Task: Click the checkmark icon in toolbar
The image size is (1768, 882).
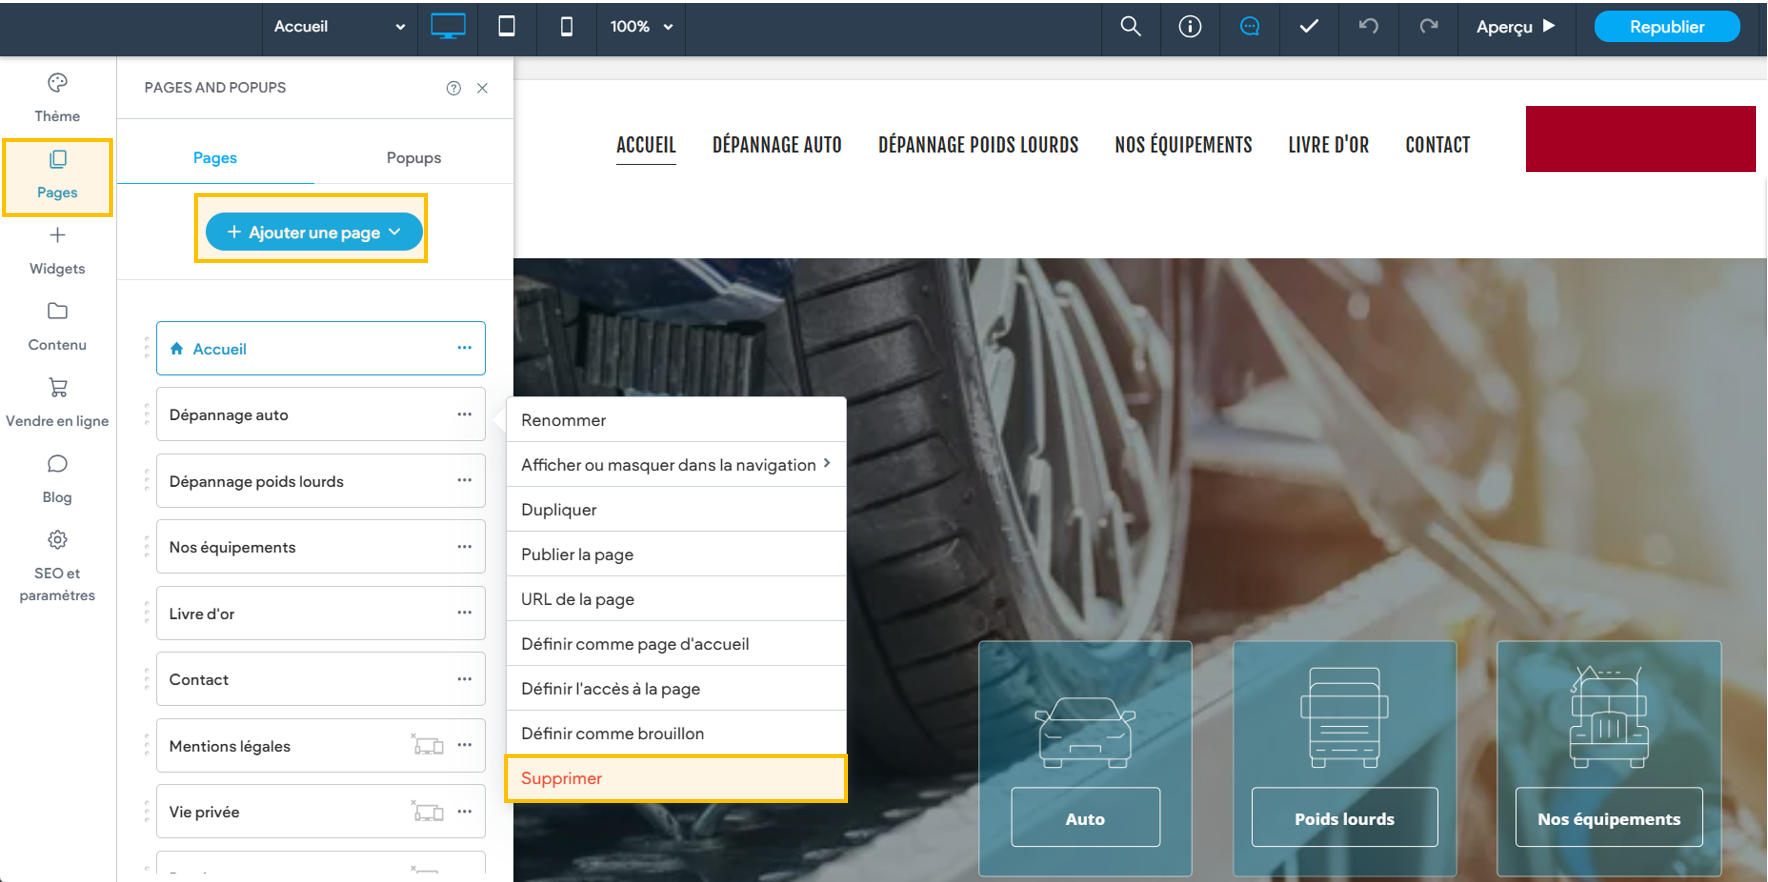Action: 1309,26
